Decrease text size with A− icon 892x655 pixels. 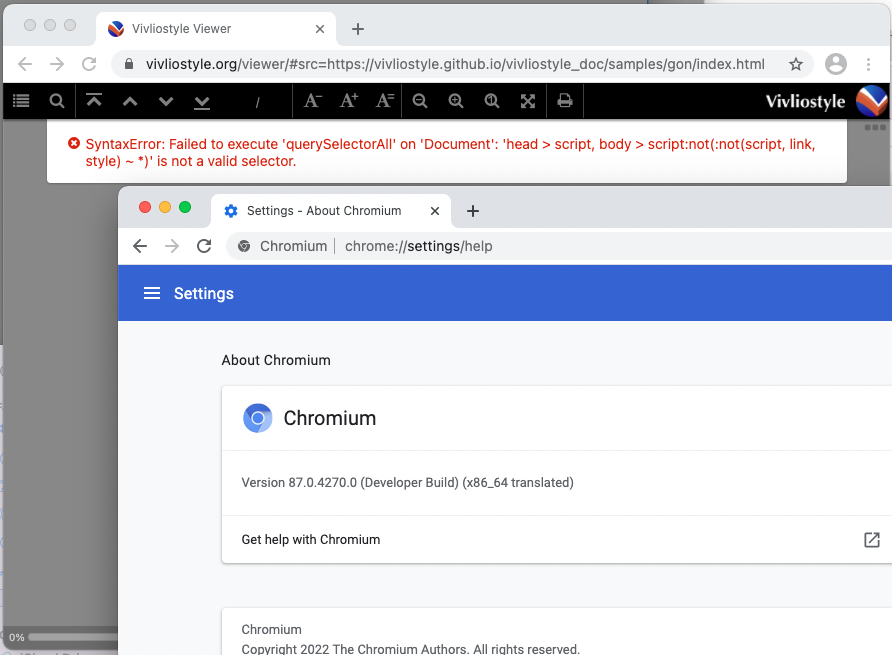tap(313, 101)
